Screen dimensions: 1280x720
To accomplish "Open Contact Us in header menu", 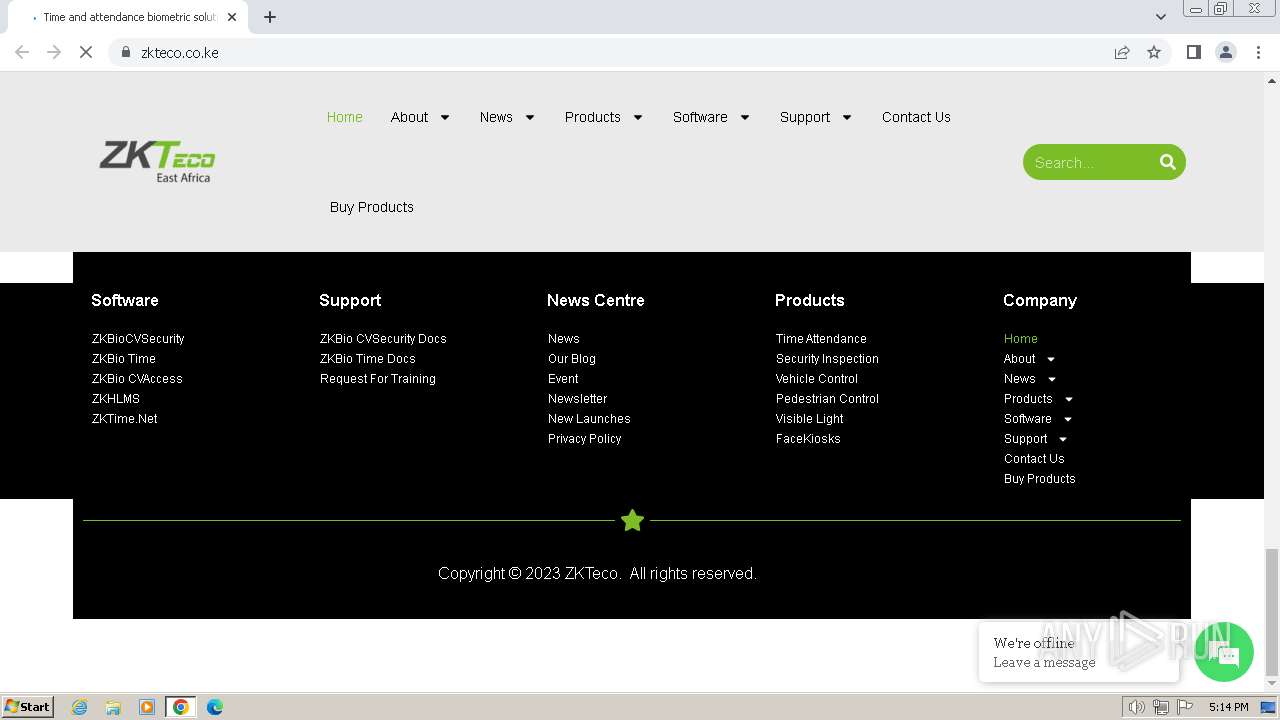I will pyautogui.click(x=916, y=117).
